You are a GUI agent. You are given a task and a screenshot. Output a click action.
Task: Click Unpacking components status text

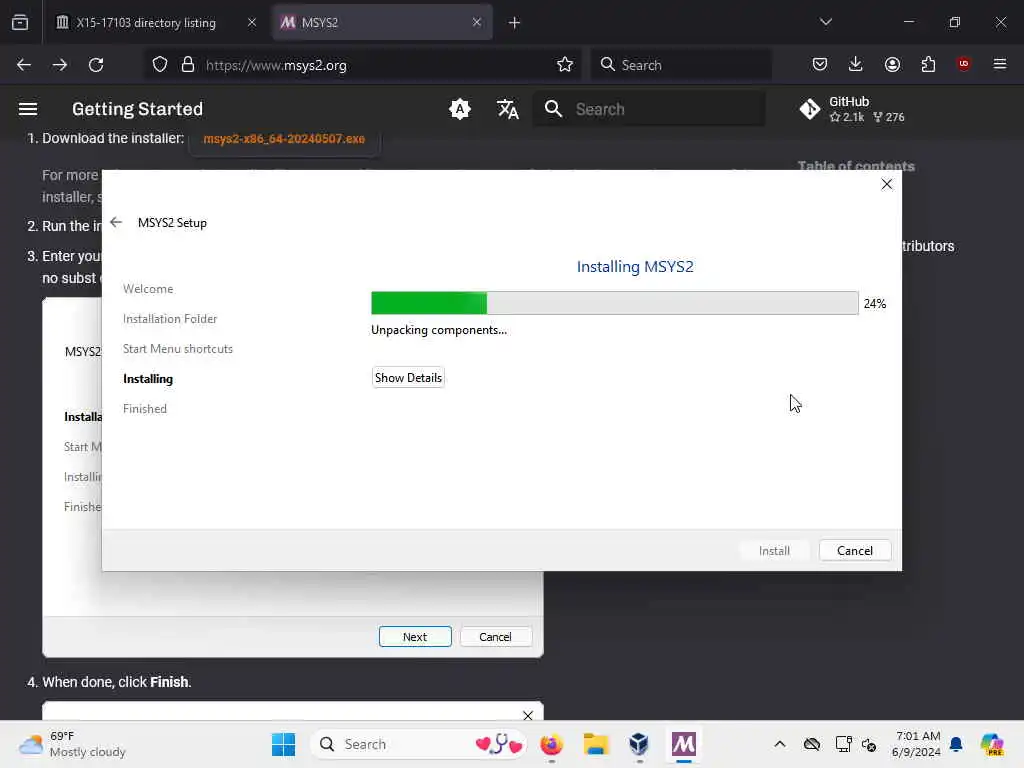pos(439,330)
